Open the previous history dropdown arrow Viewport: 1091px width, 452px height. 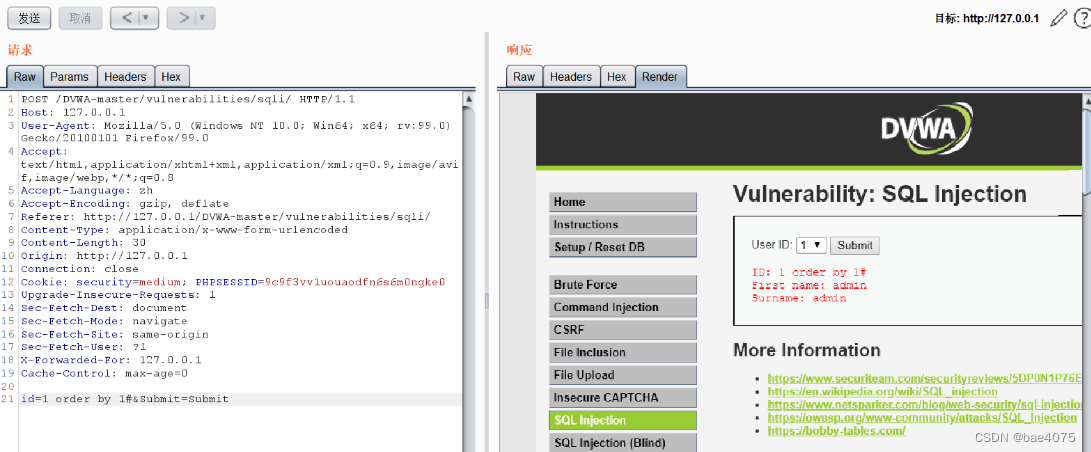[148, 18]
